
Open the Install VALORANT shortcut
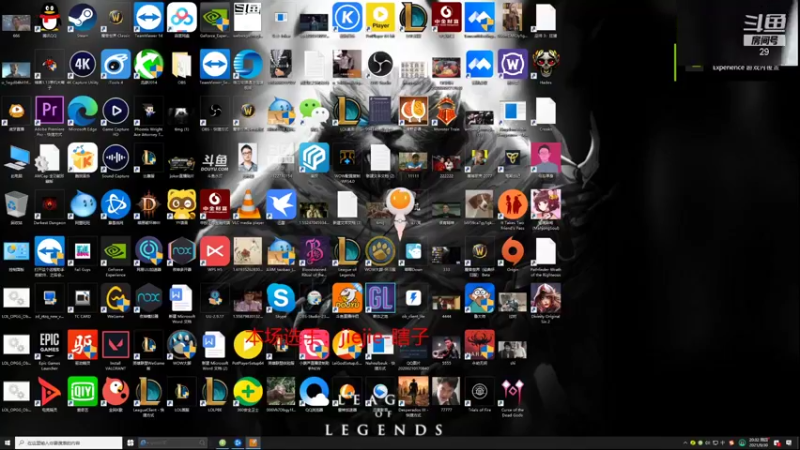tap(116, 345)
